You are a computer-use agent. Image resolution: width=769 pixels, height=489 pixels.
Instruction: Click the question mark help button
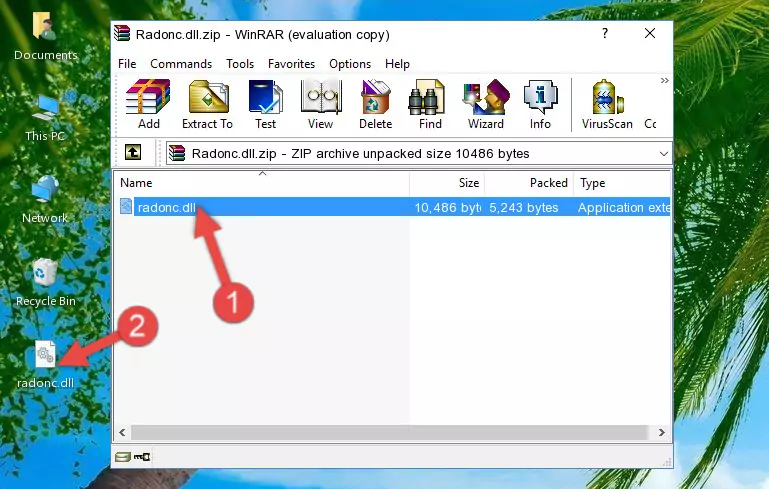coord(605,33)
